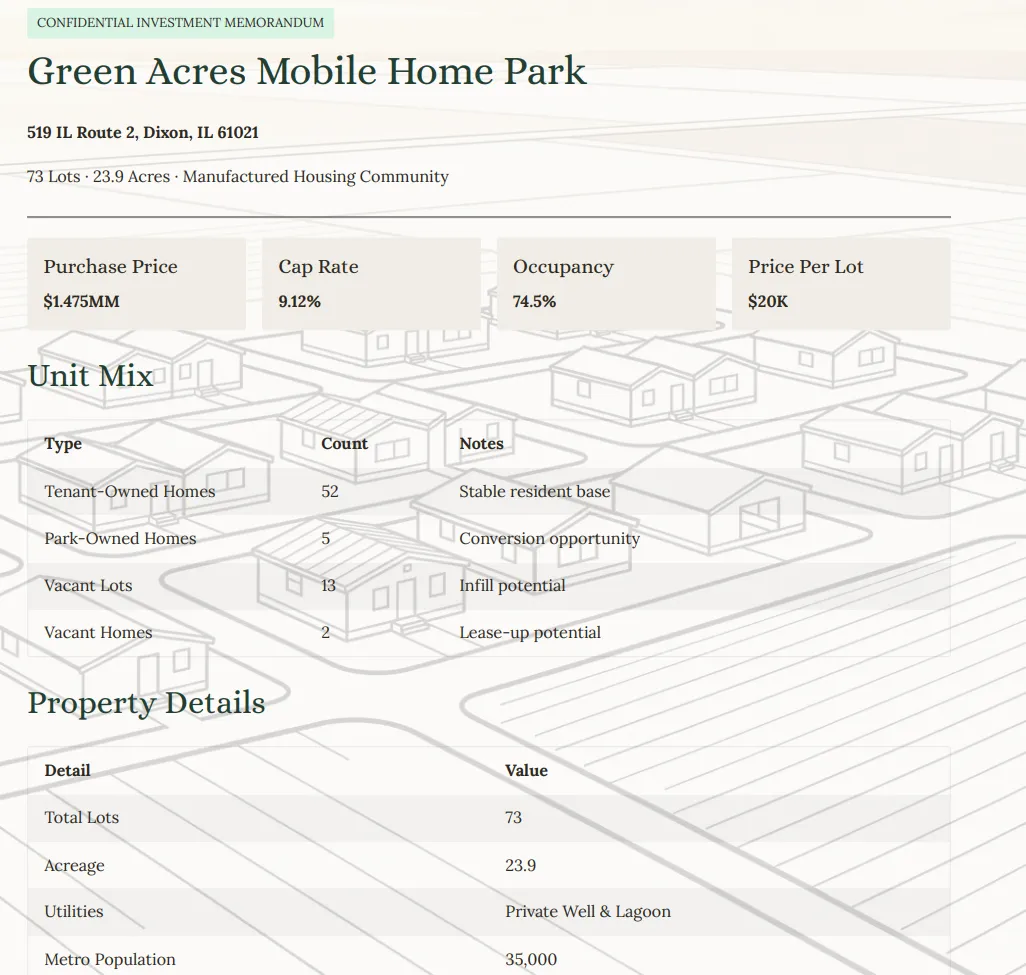Click the Cap Rate card
The image size is (1026, 975).
tap(372, 283)
